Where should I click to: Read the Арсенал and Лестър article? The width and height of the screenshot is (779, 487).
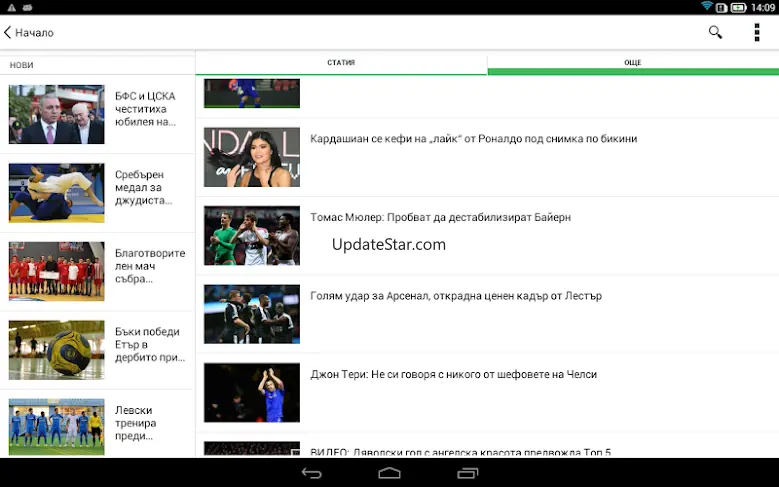tap(456, 296)
